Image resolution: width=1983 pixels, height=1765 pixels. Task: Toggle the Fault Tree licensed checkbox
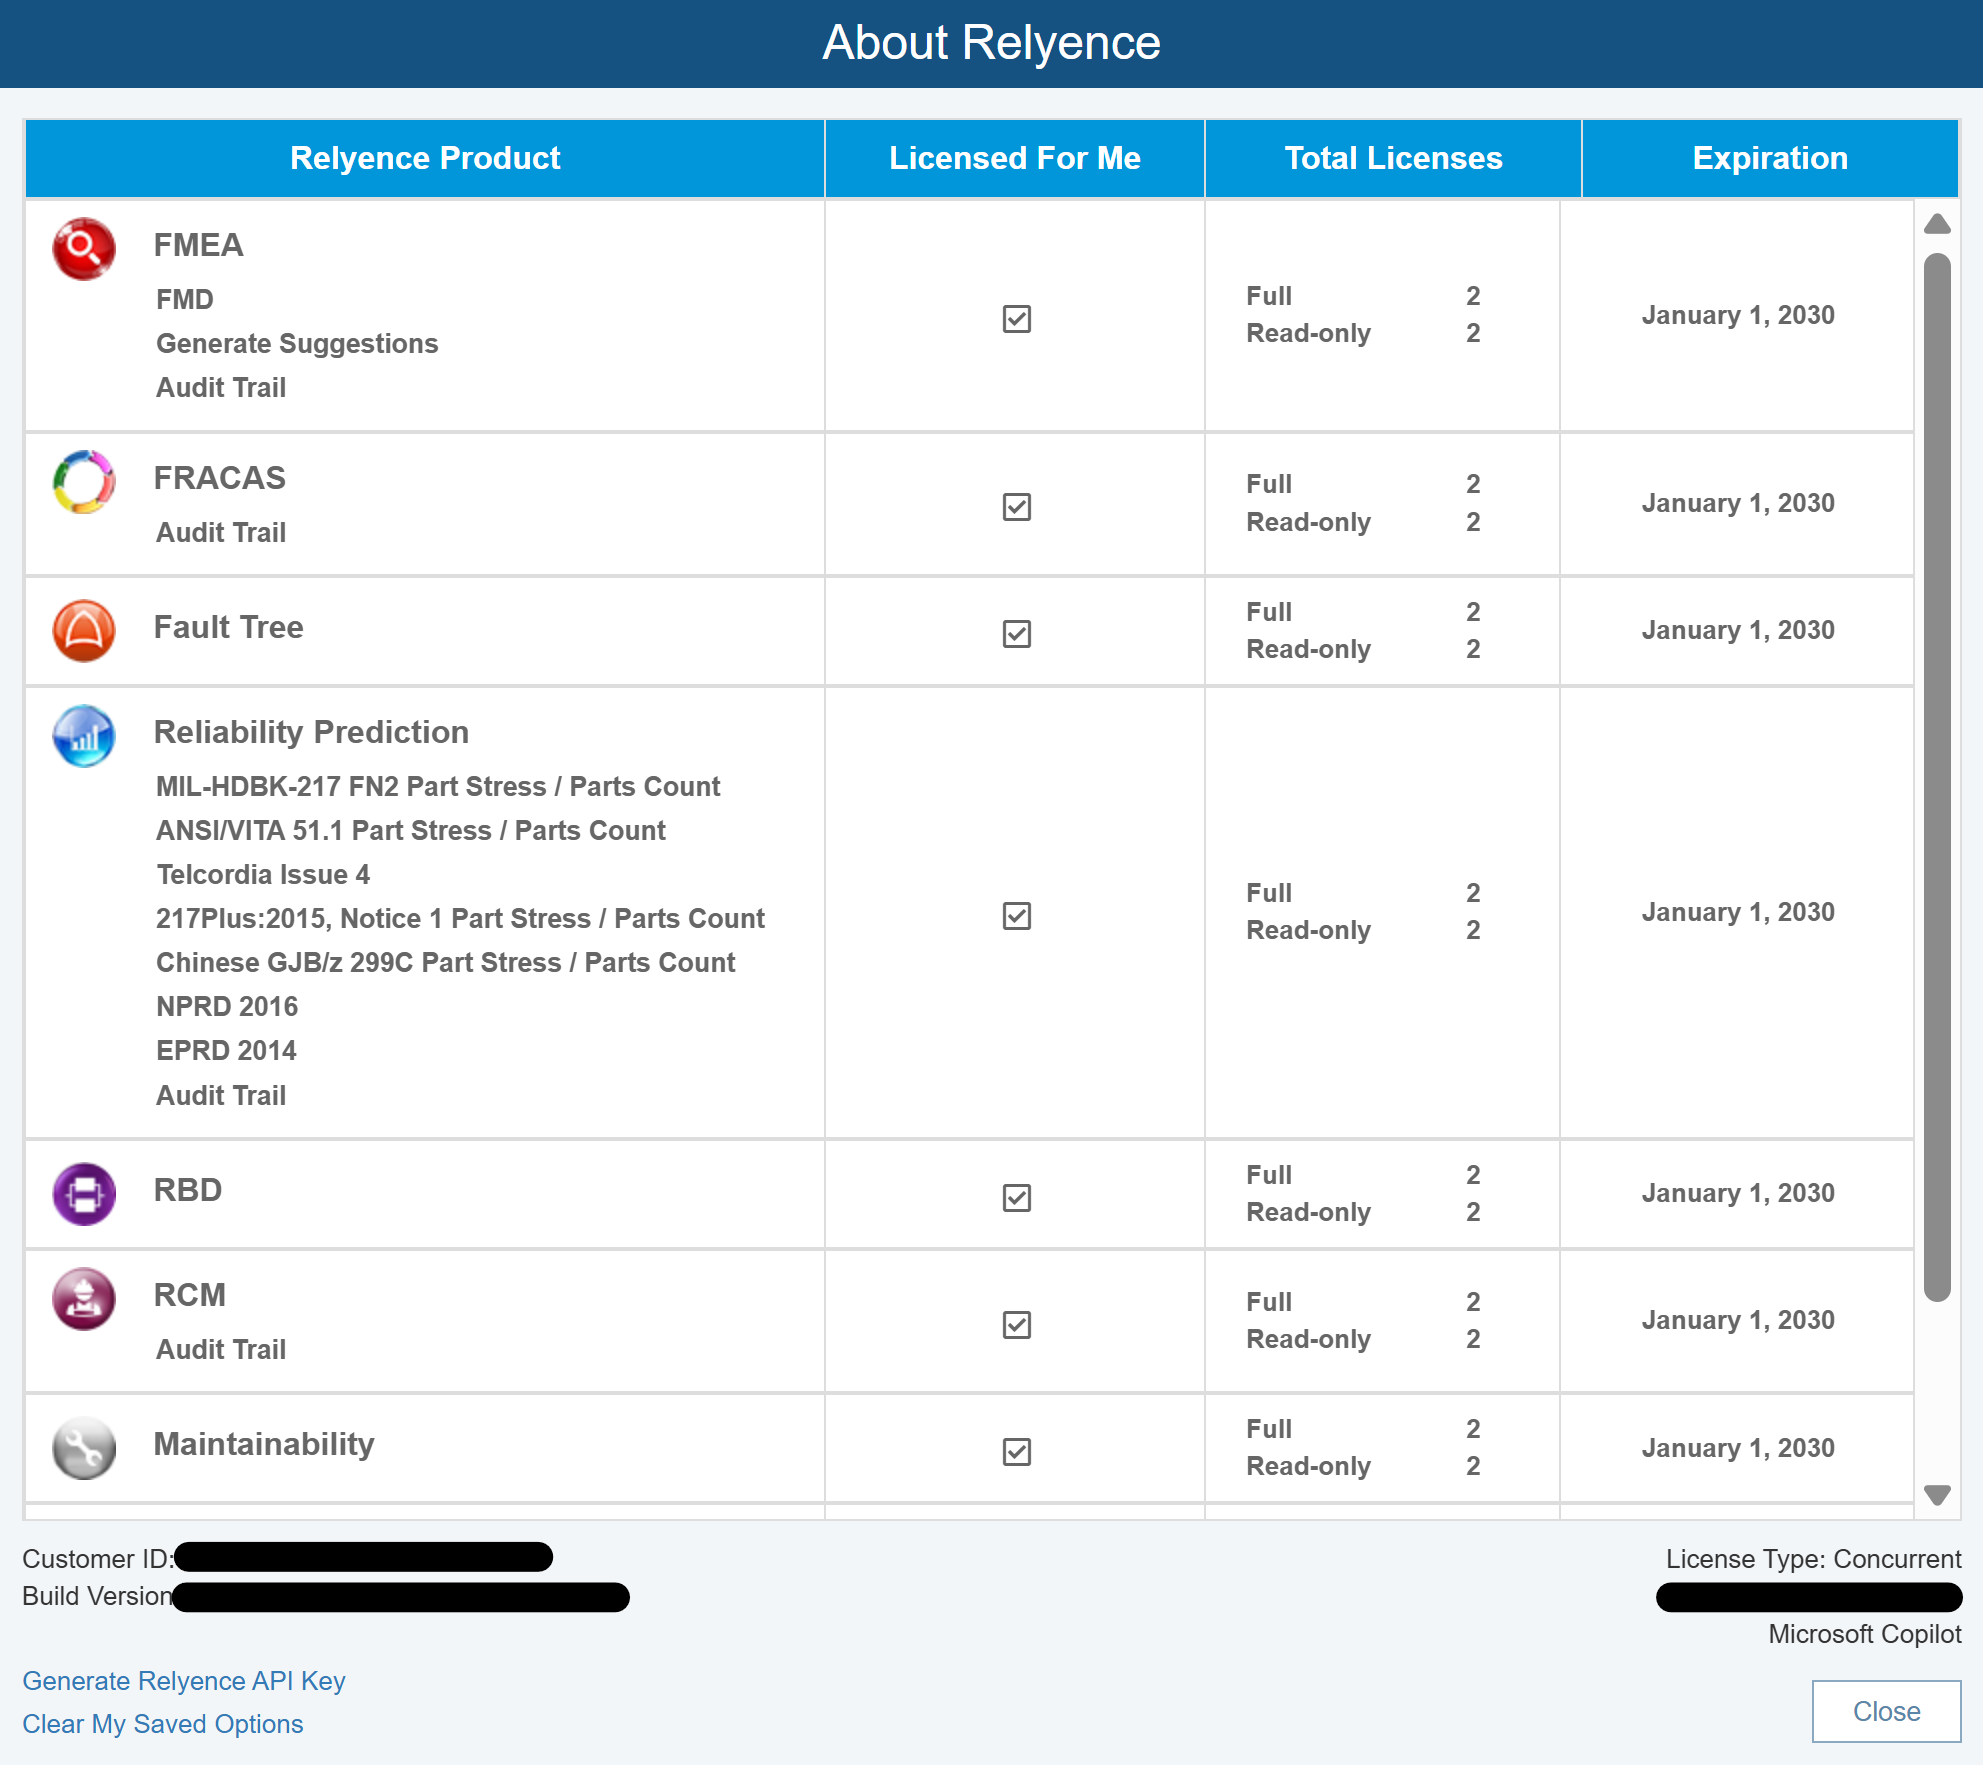[x=1016, y=634]
